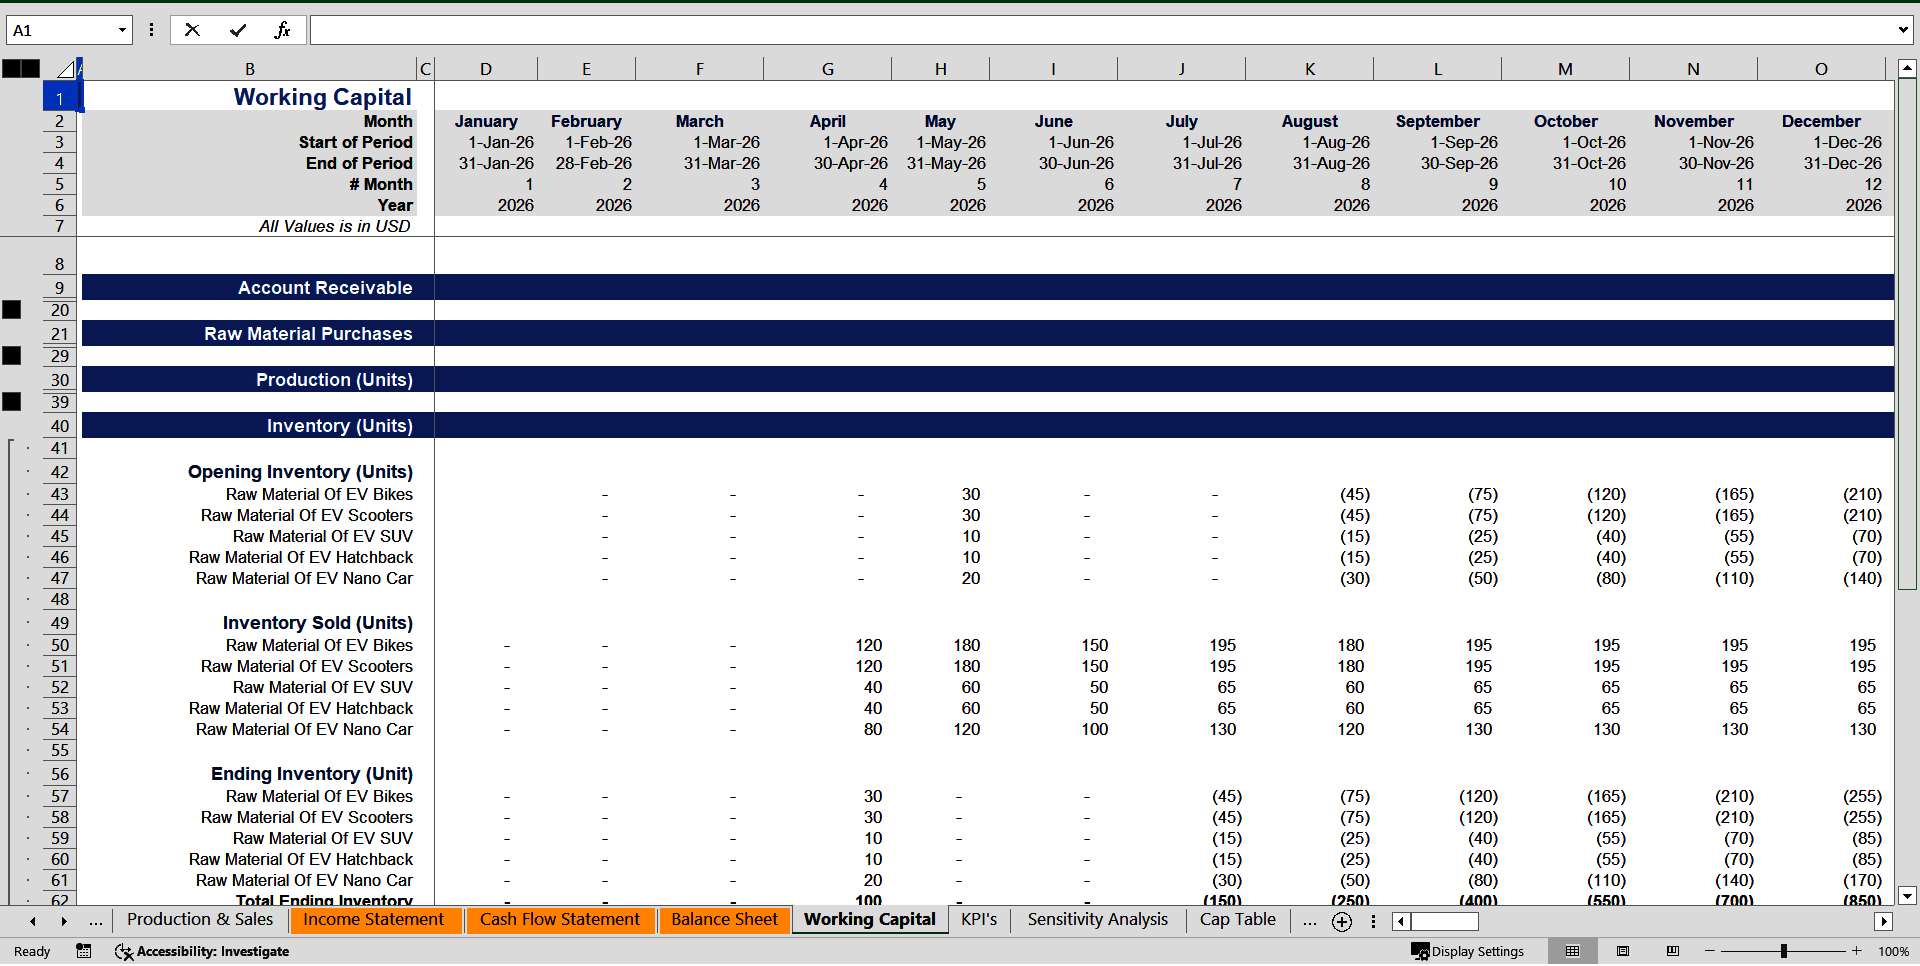1920x966 pixels.
Task: Click the horizontal scrollbar thumb
Action: pos(1444,921)
